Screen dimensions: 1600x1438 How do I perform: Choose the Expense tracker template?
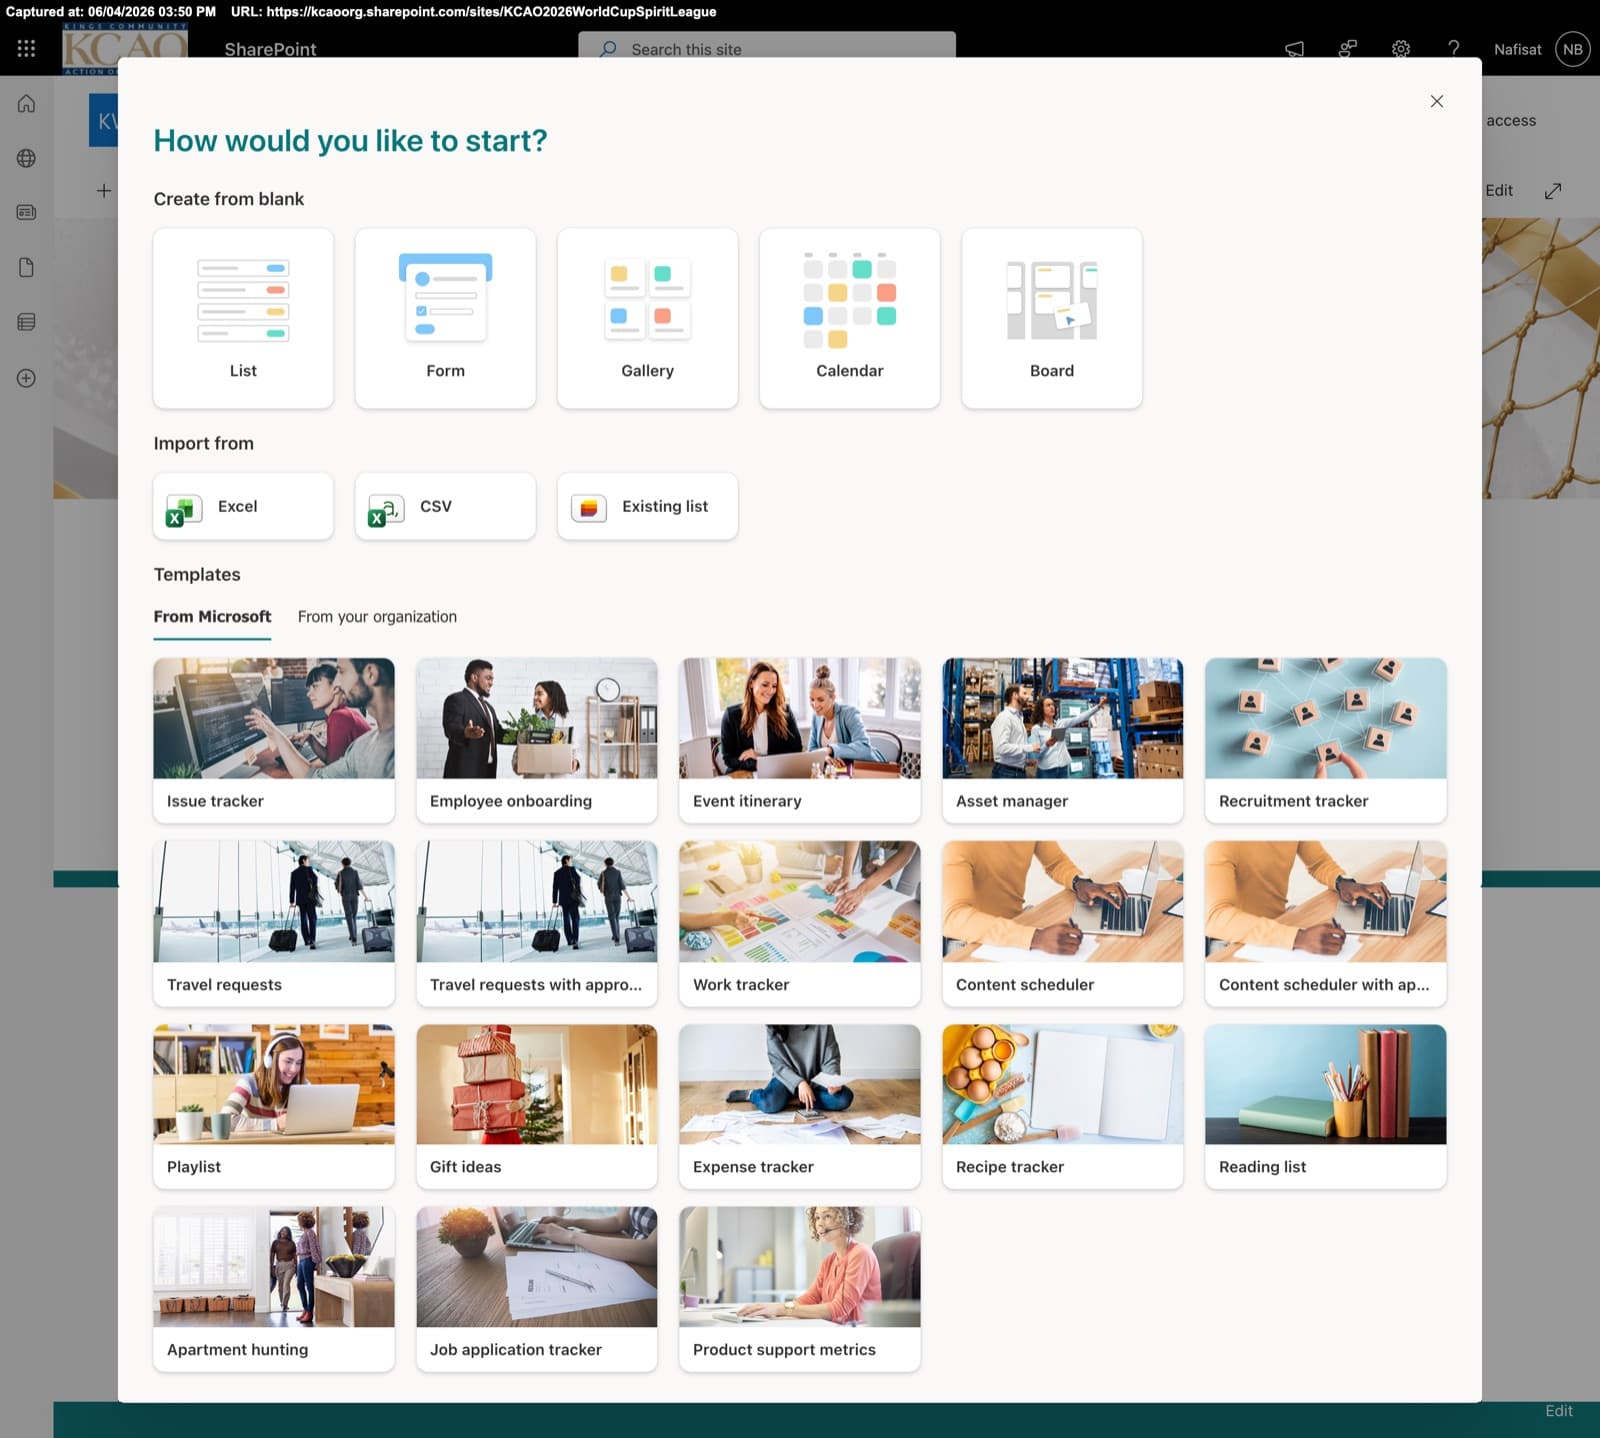pyautogui.click(x=799, y=1106)
